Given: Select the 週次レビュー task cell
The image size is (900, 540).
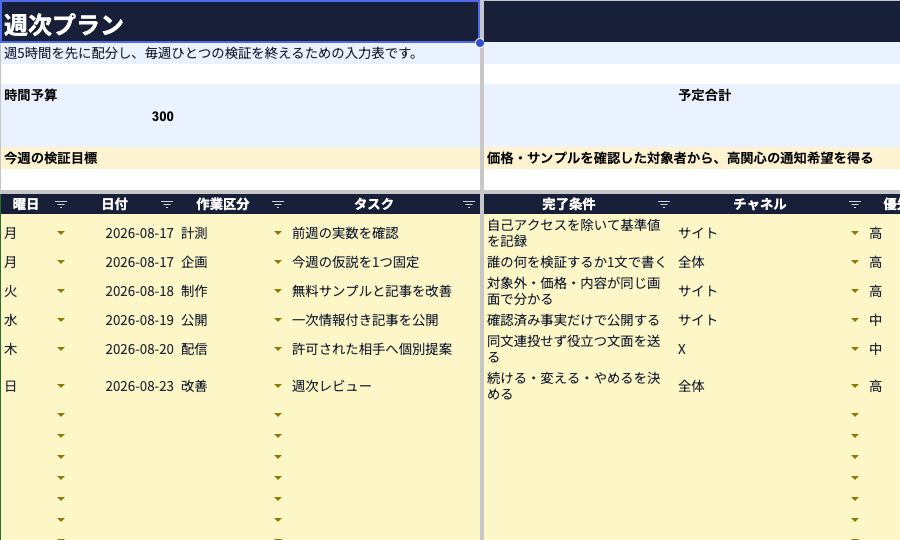Looking at the screenshot, I should [x=383, y=386].
